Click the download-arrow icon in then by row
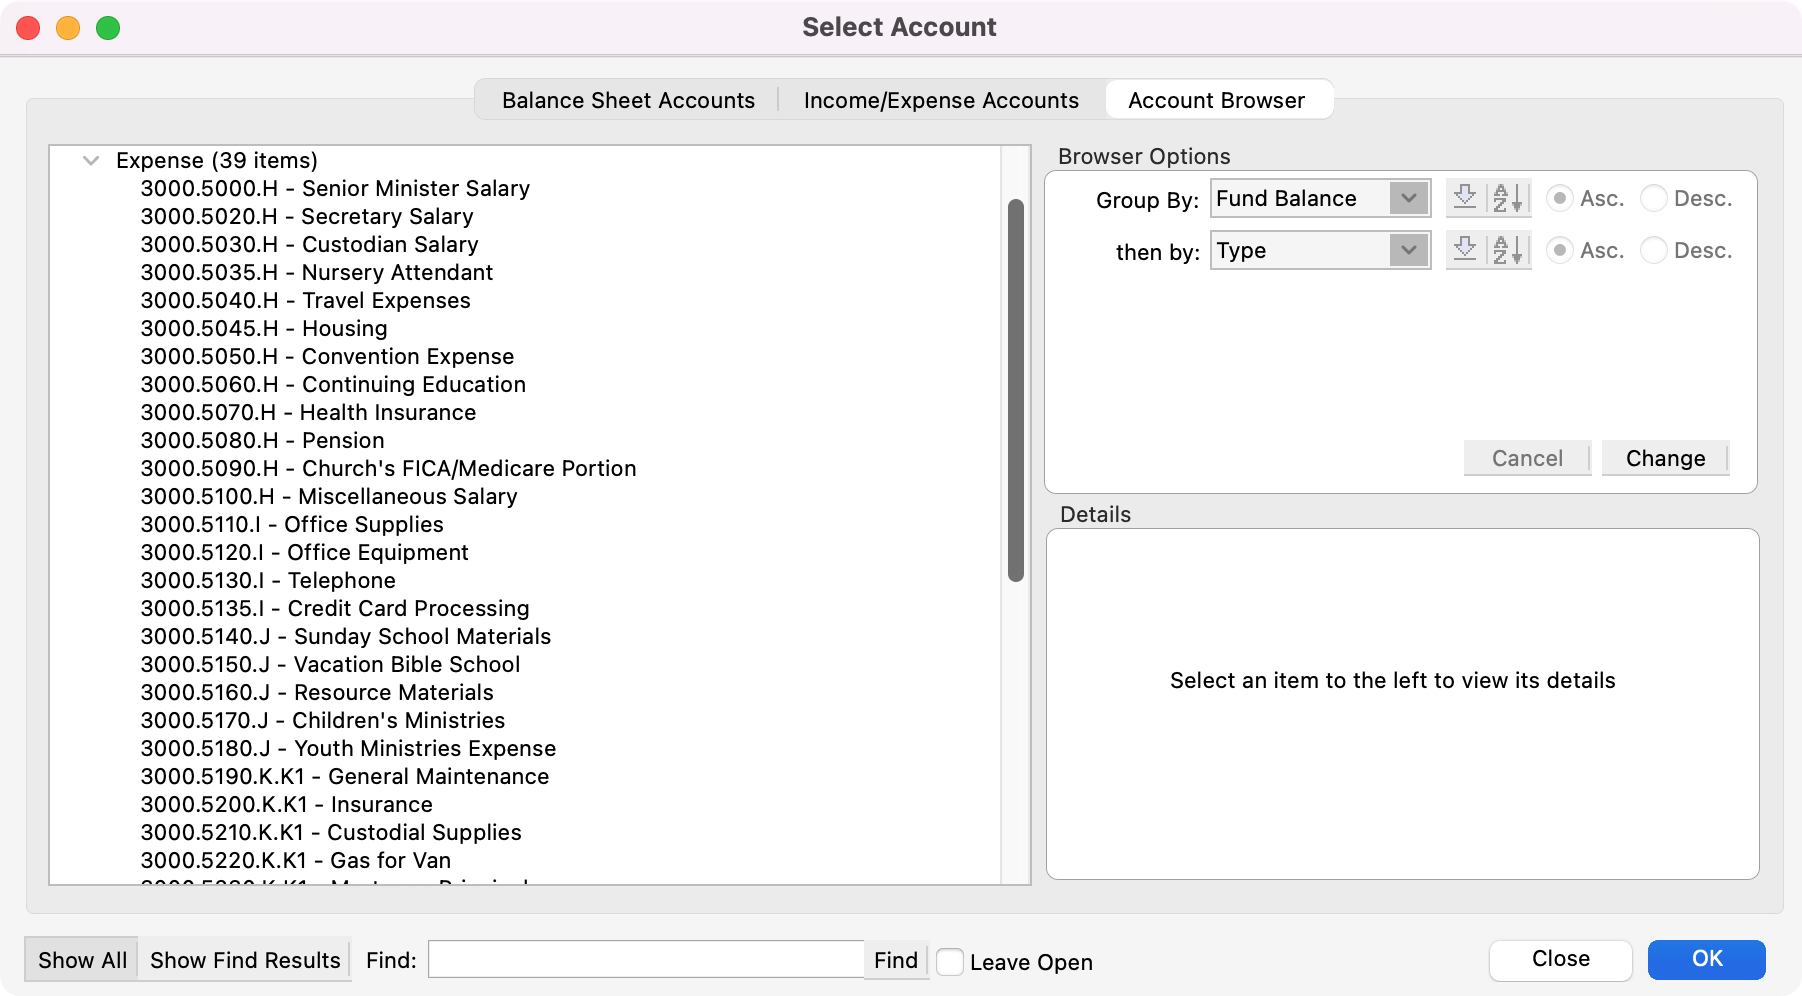This screenshot has width=1802, height=996. tap(1465, 250)
